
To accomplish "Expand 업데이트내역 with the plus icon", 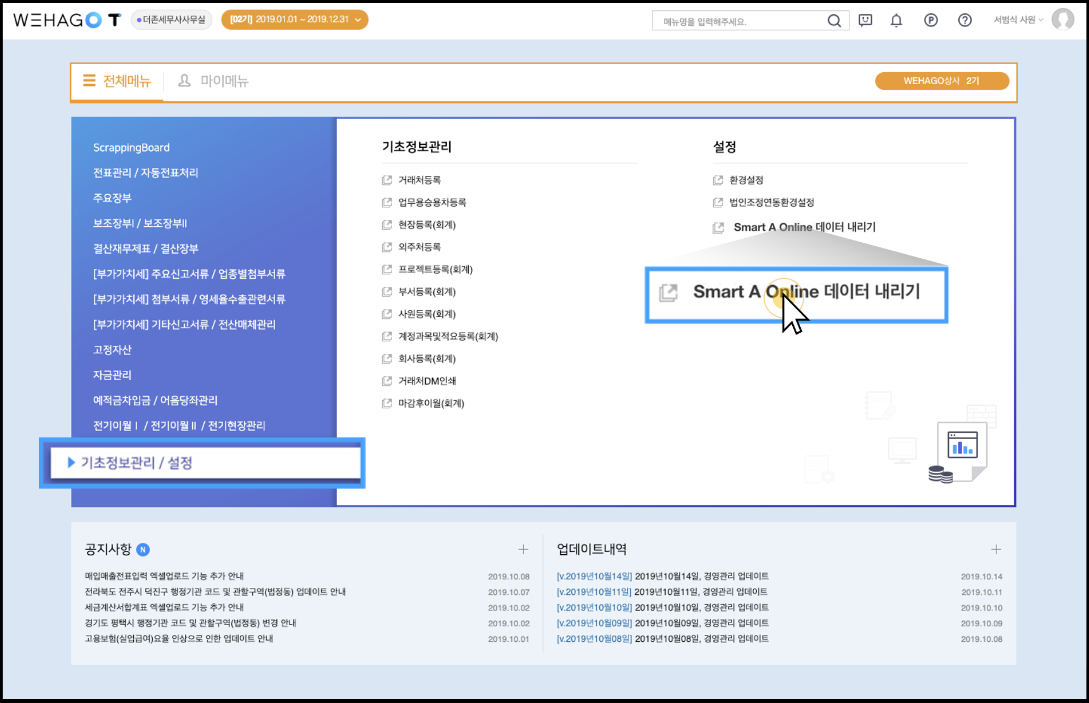I will click(x=995, y=549).
